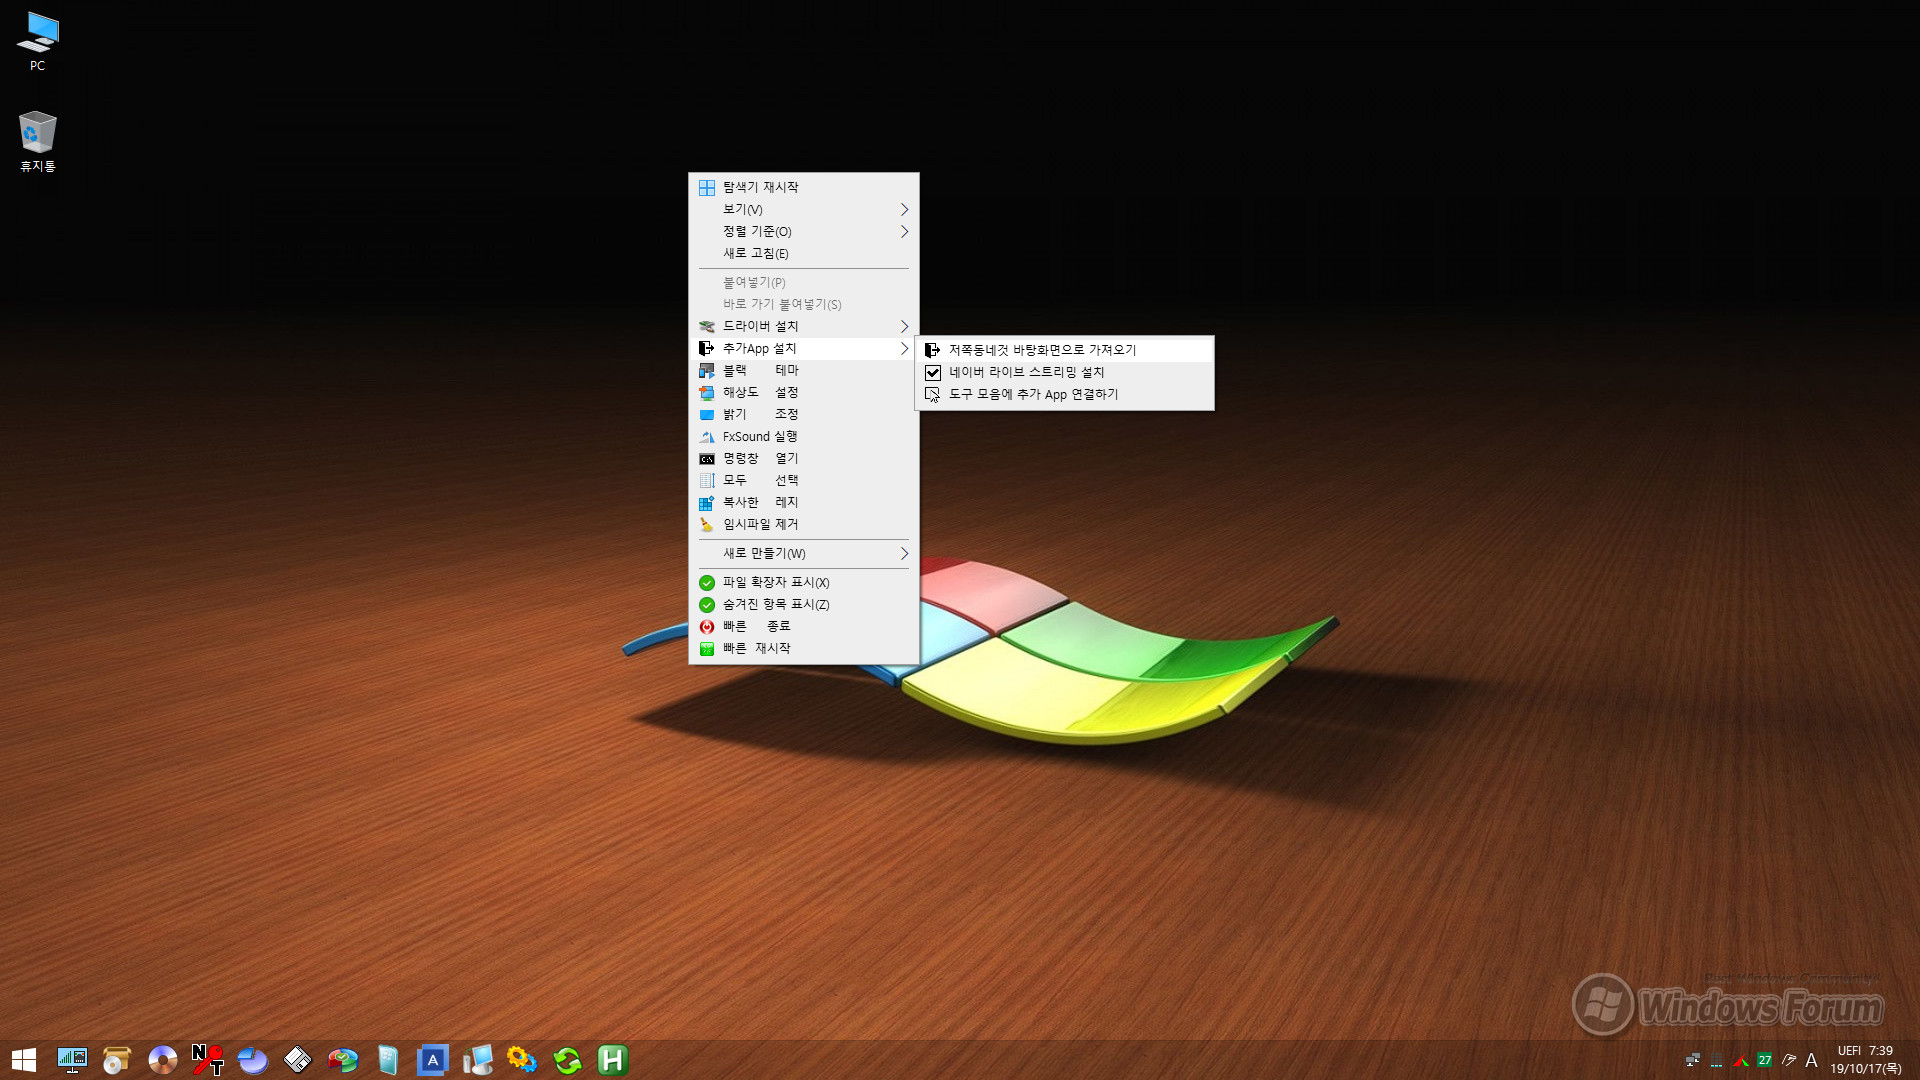1920x1080 pixels.
Task: Open the yellow and blue gears taskbar icon
Action: pos(523,1060)
